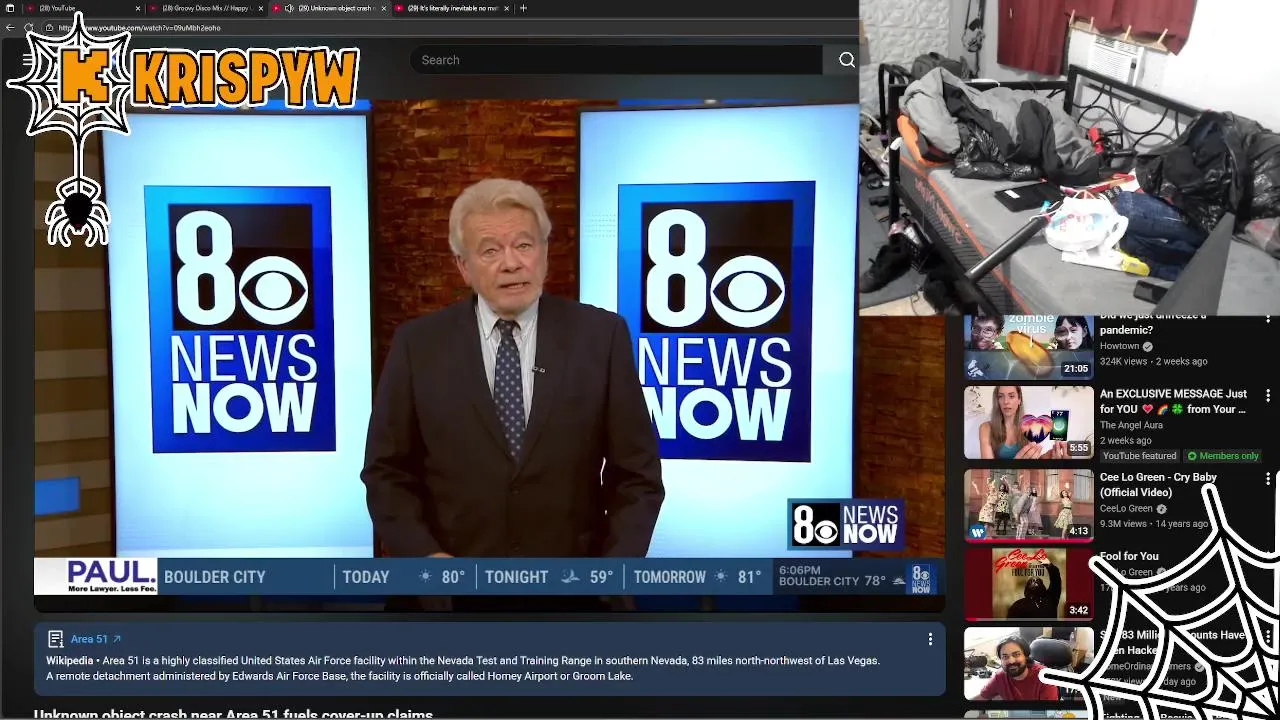The width and height of the screenshot is (1280, 720).
Task: Open the "Fool for You" video title
Action: pos(1129,556)
